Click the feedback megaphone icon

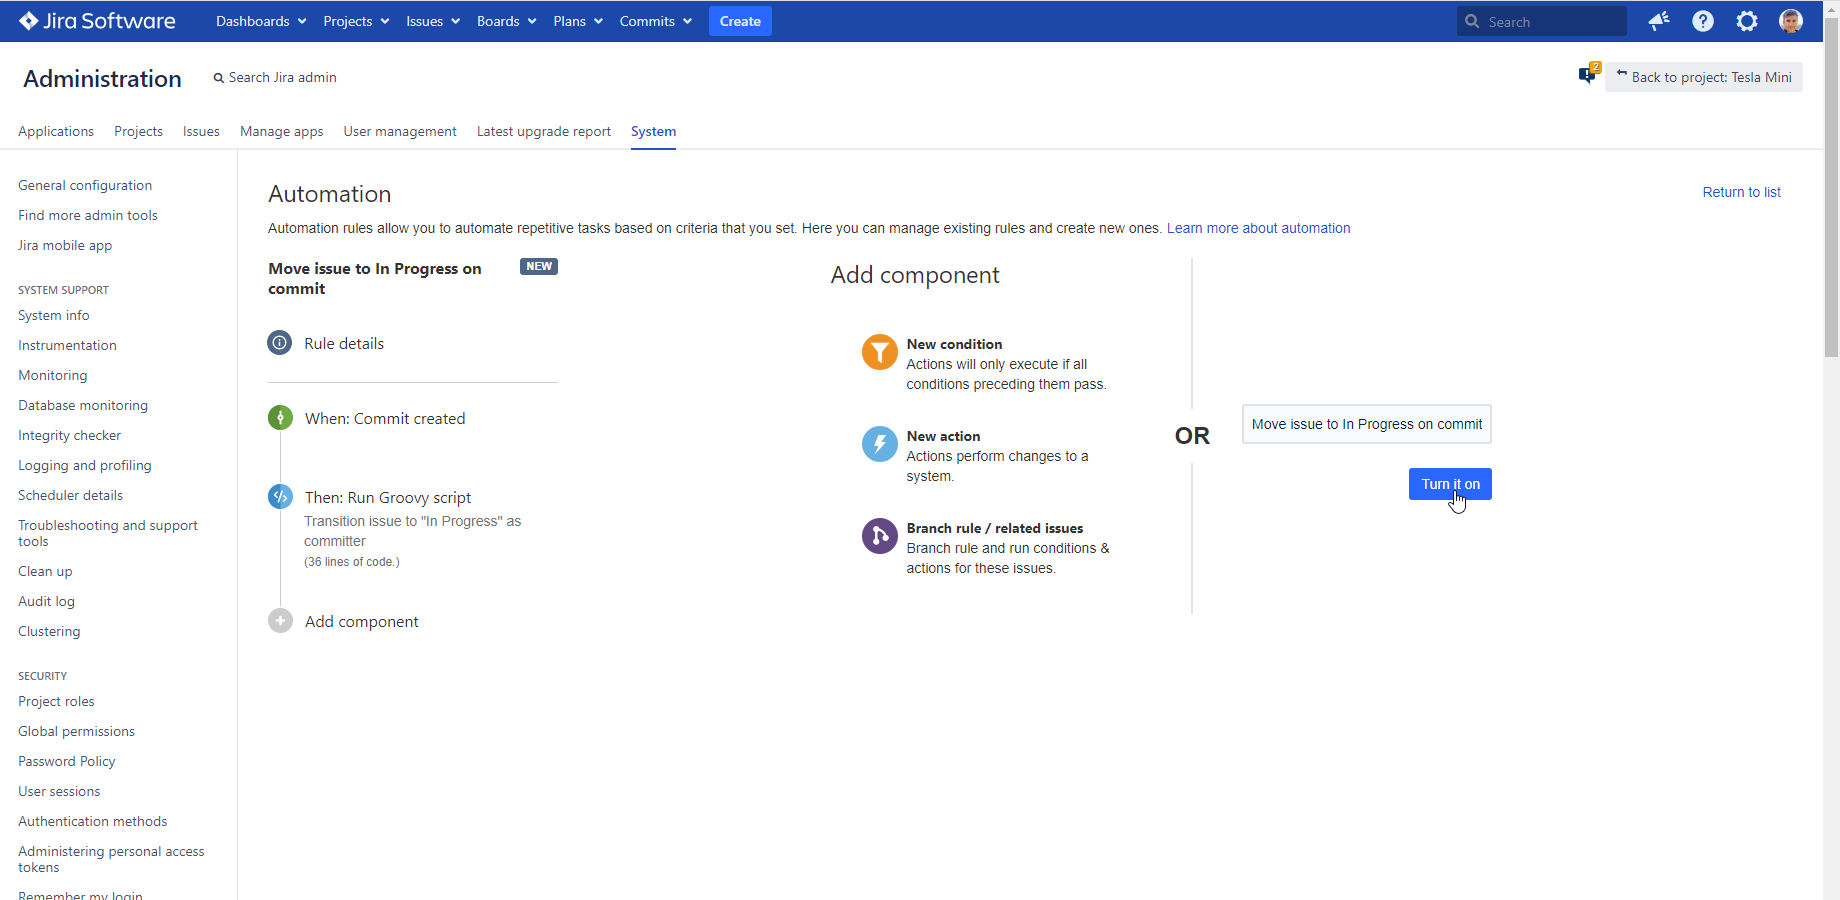[1660, 20]
